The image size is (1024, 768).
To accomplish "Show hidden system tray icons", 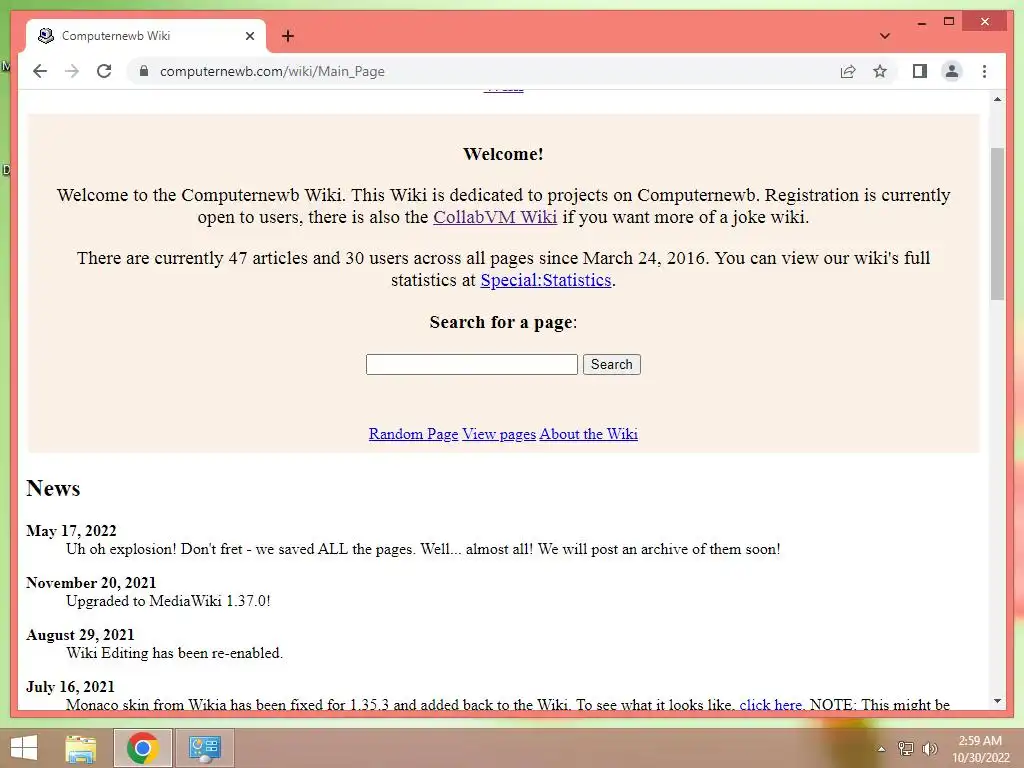I will [x=881, y=749].
